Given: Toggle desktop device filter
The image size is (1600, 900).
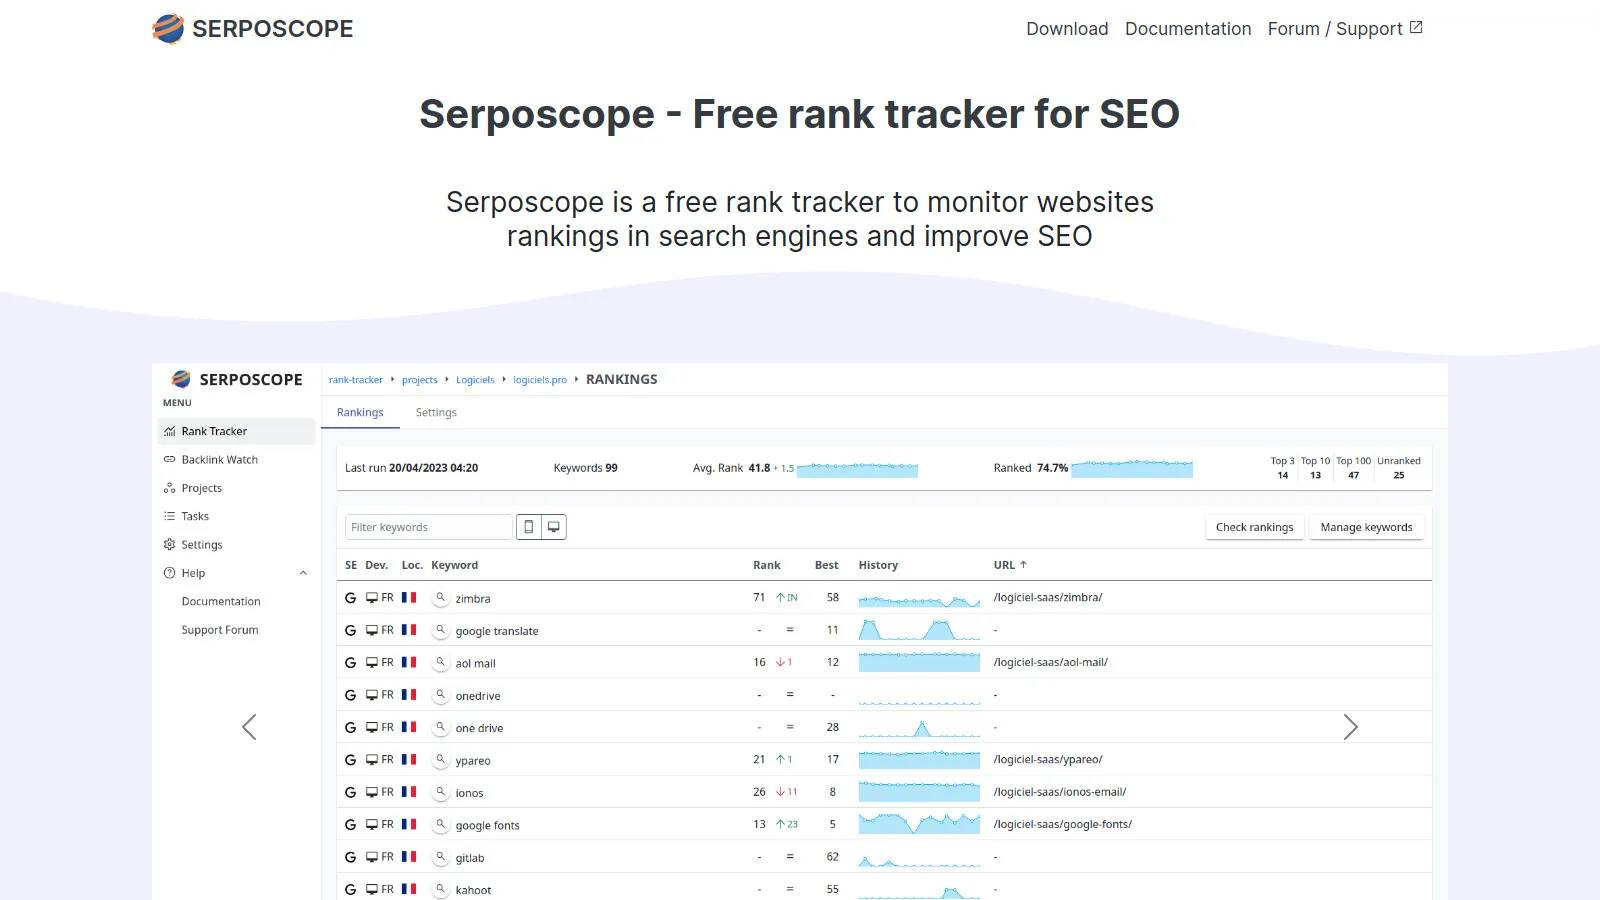Looking at the screenshot, I should [x=553, y=526].
